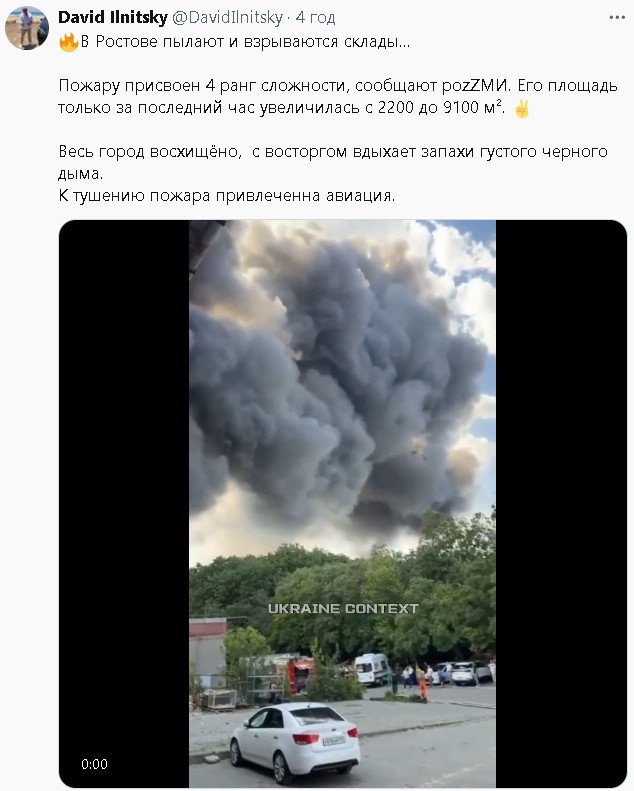Click the 'Весь город восхищёно' paragraph
The image size is (634, 791).
[x=333, y=162]
